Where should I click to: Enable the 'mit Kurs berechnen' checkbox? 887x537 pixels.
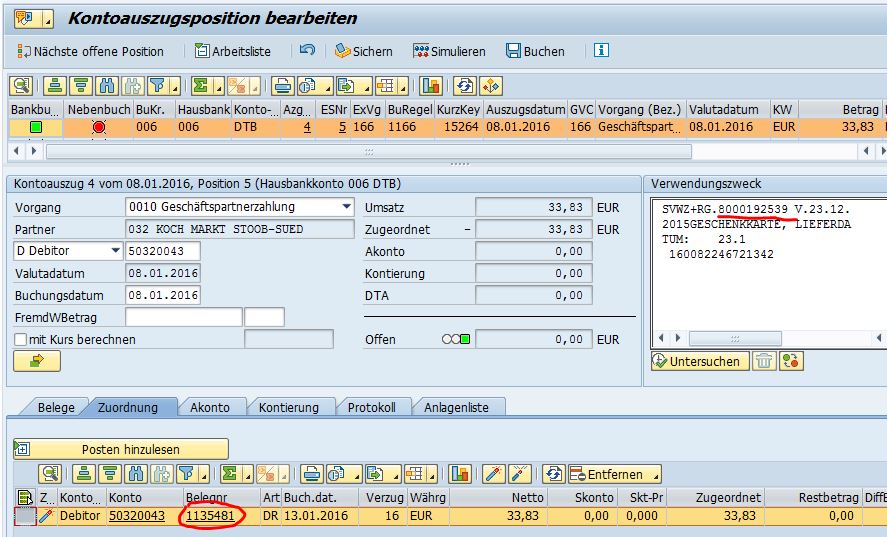tap(21, 340)
